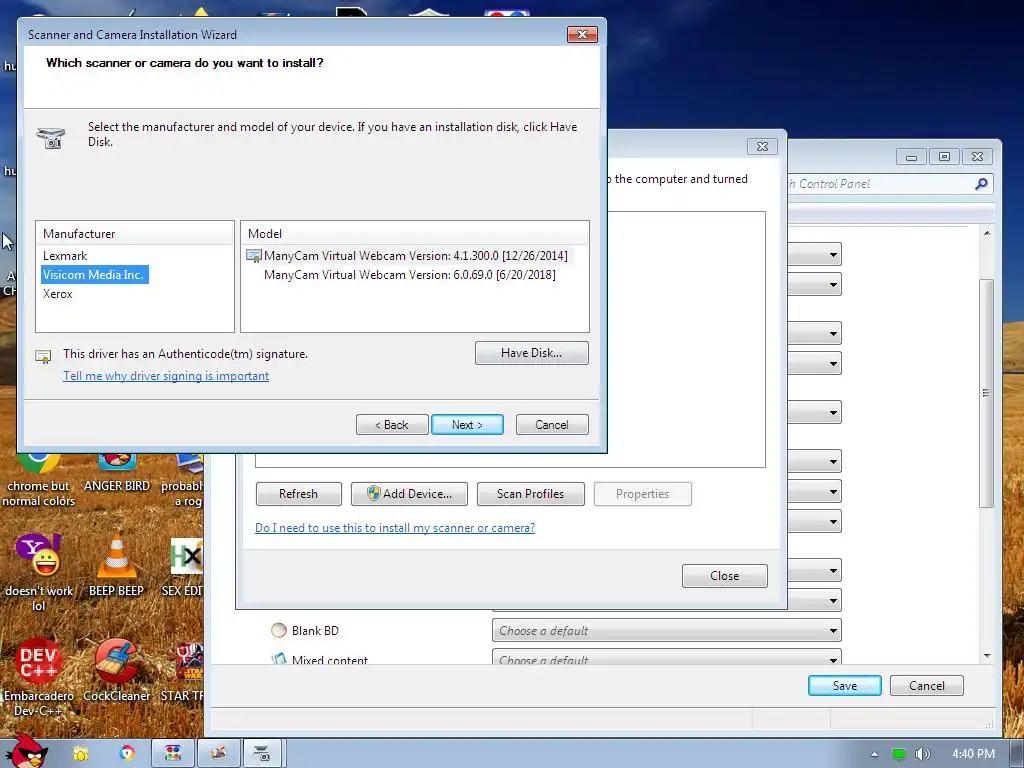Viewport: 1024px width, 768px height.
Task: Minimize the Control Panel window
Action: coord(912,157)
